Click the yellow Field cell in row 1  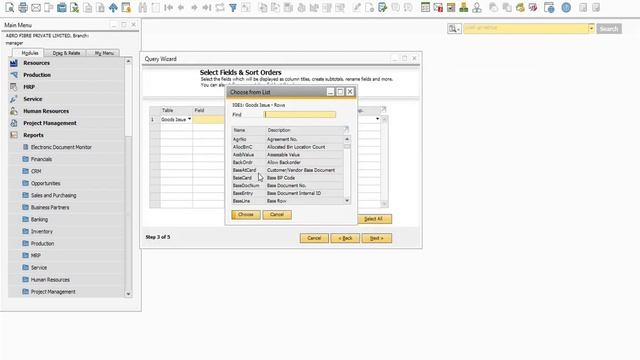click(x=209, y=119)
